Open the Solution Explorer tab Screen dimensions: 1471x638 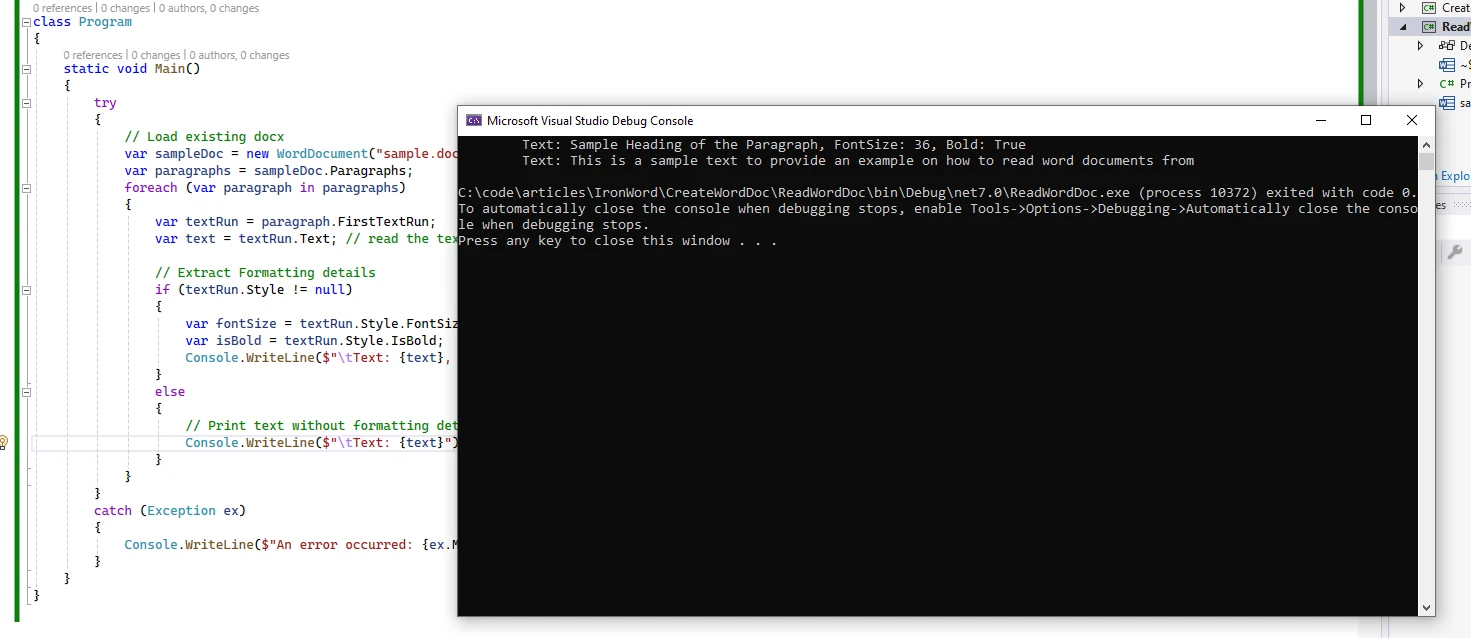1455,176
